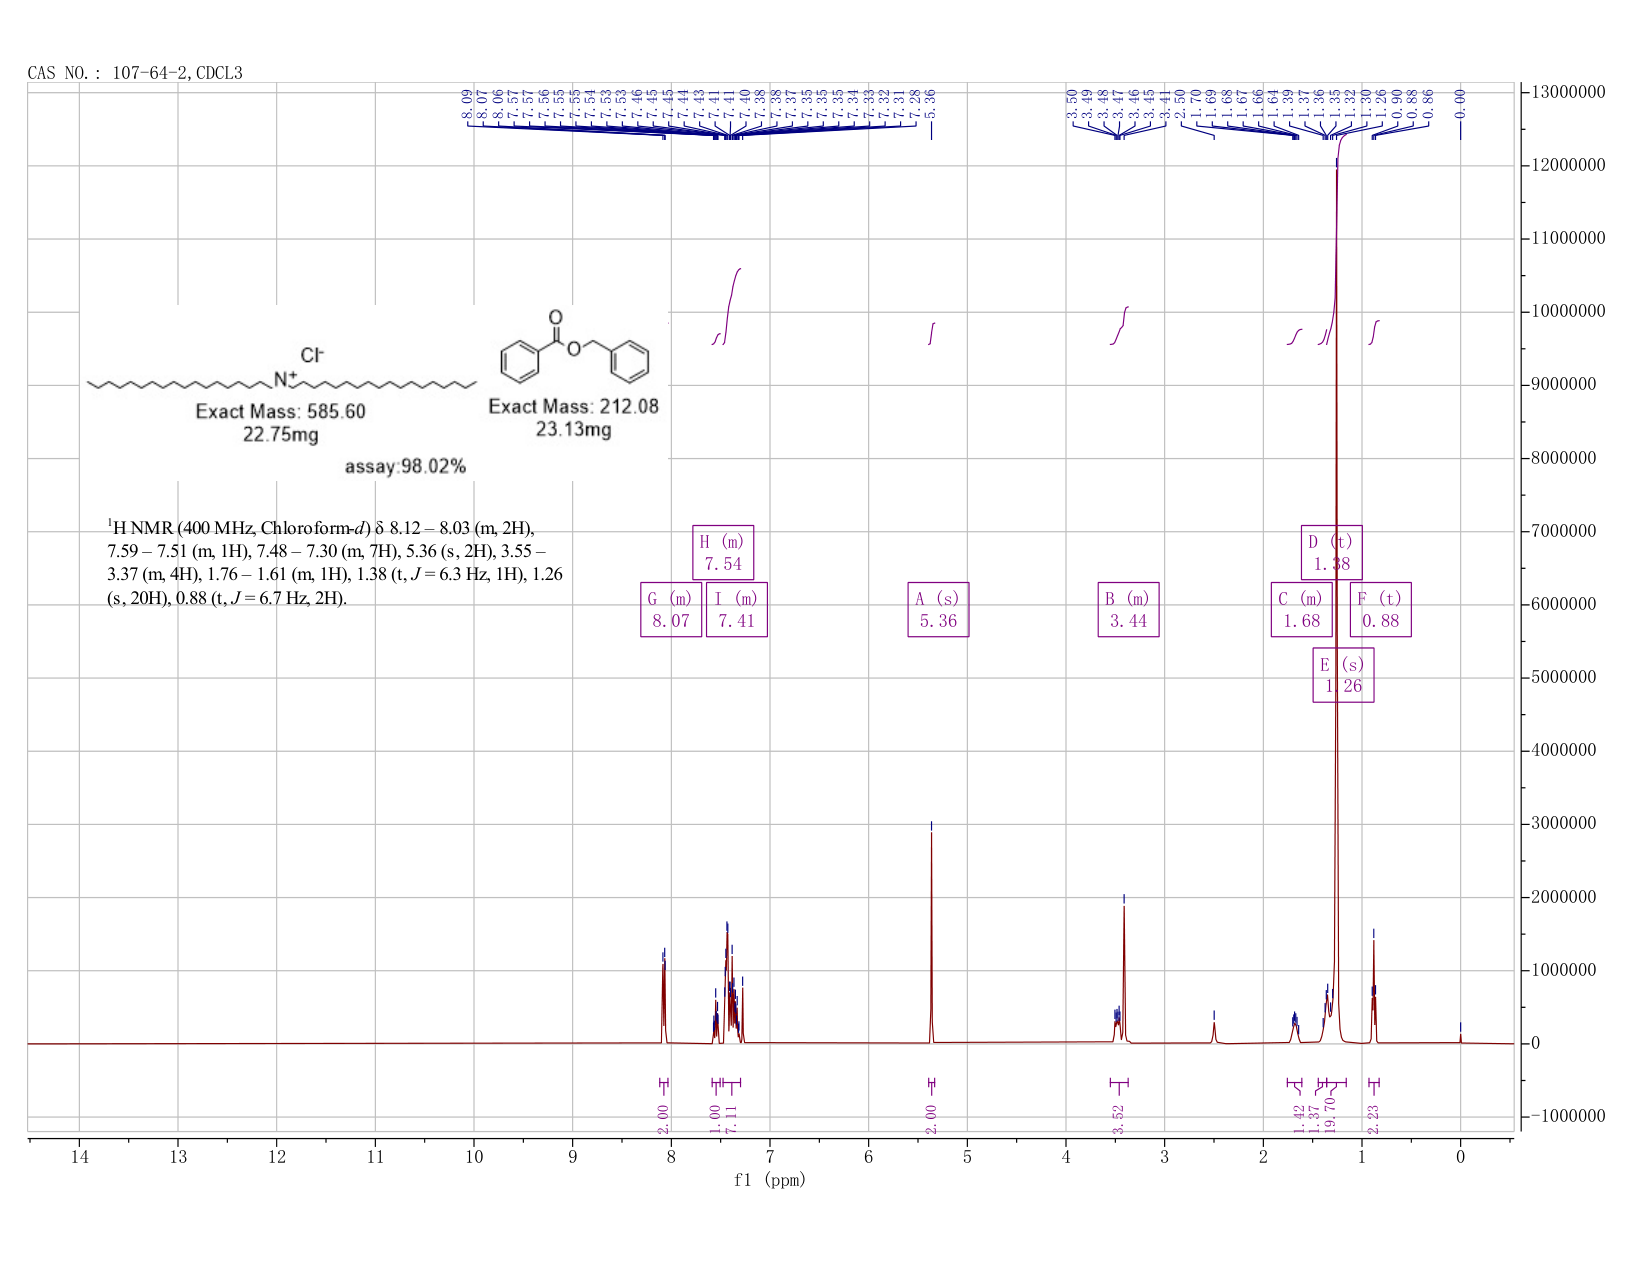Click the y-axis label 13000000

pos(1567,92)
